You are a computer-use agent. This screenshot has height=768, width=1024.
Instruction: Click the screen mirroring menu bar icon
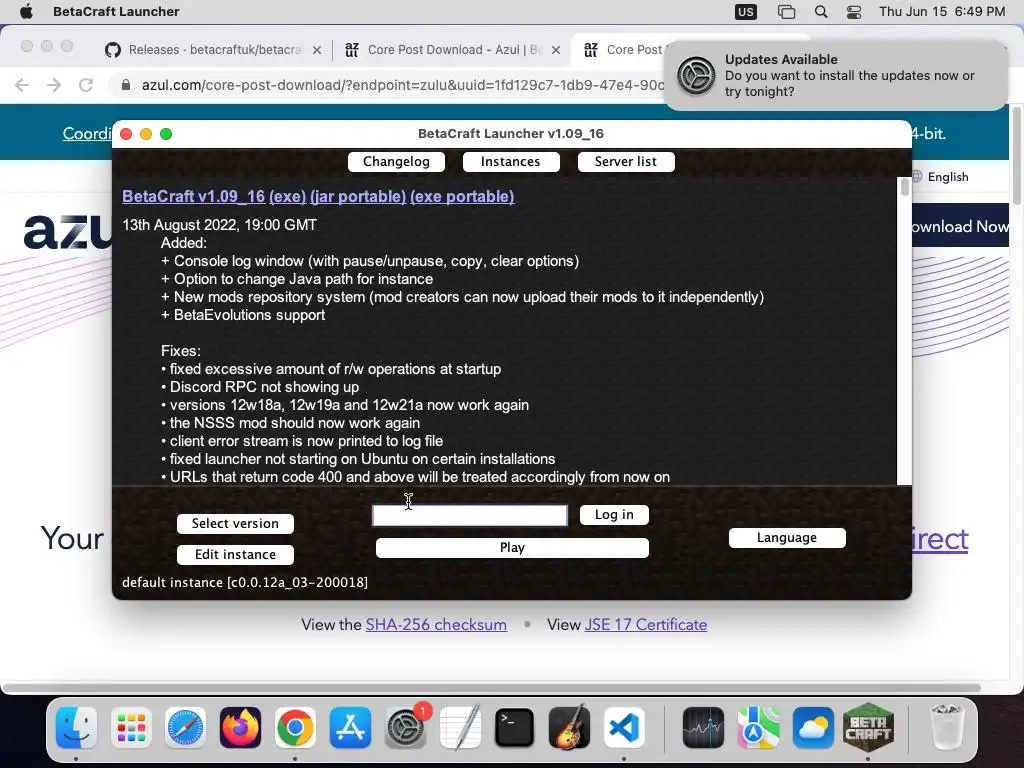tap(787, 12)
